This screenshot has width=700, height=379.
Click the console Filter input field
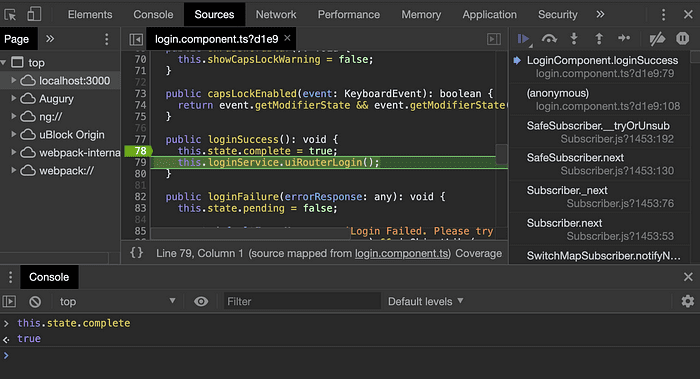(302, 302)
